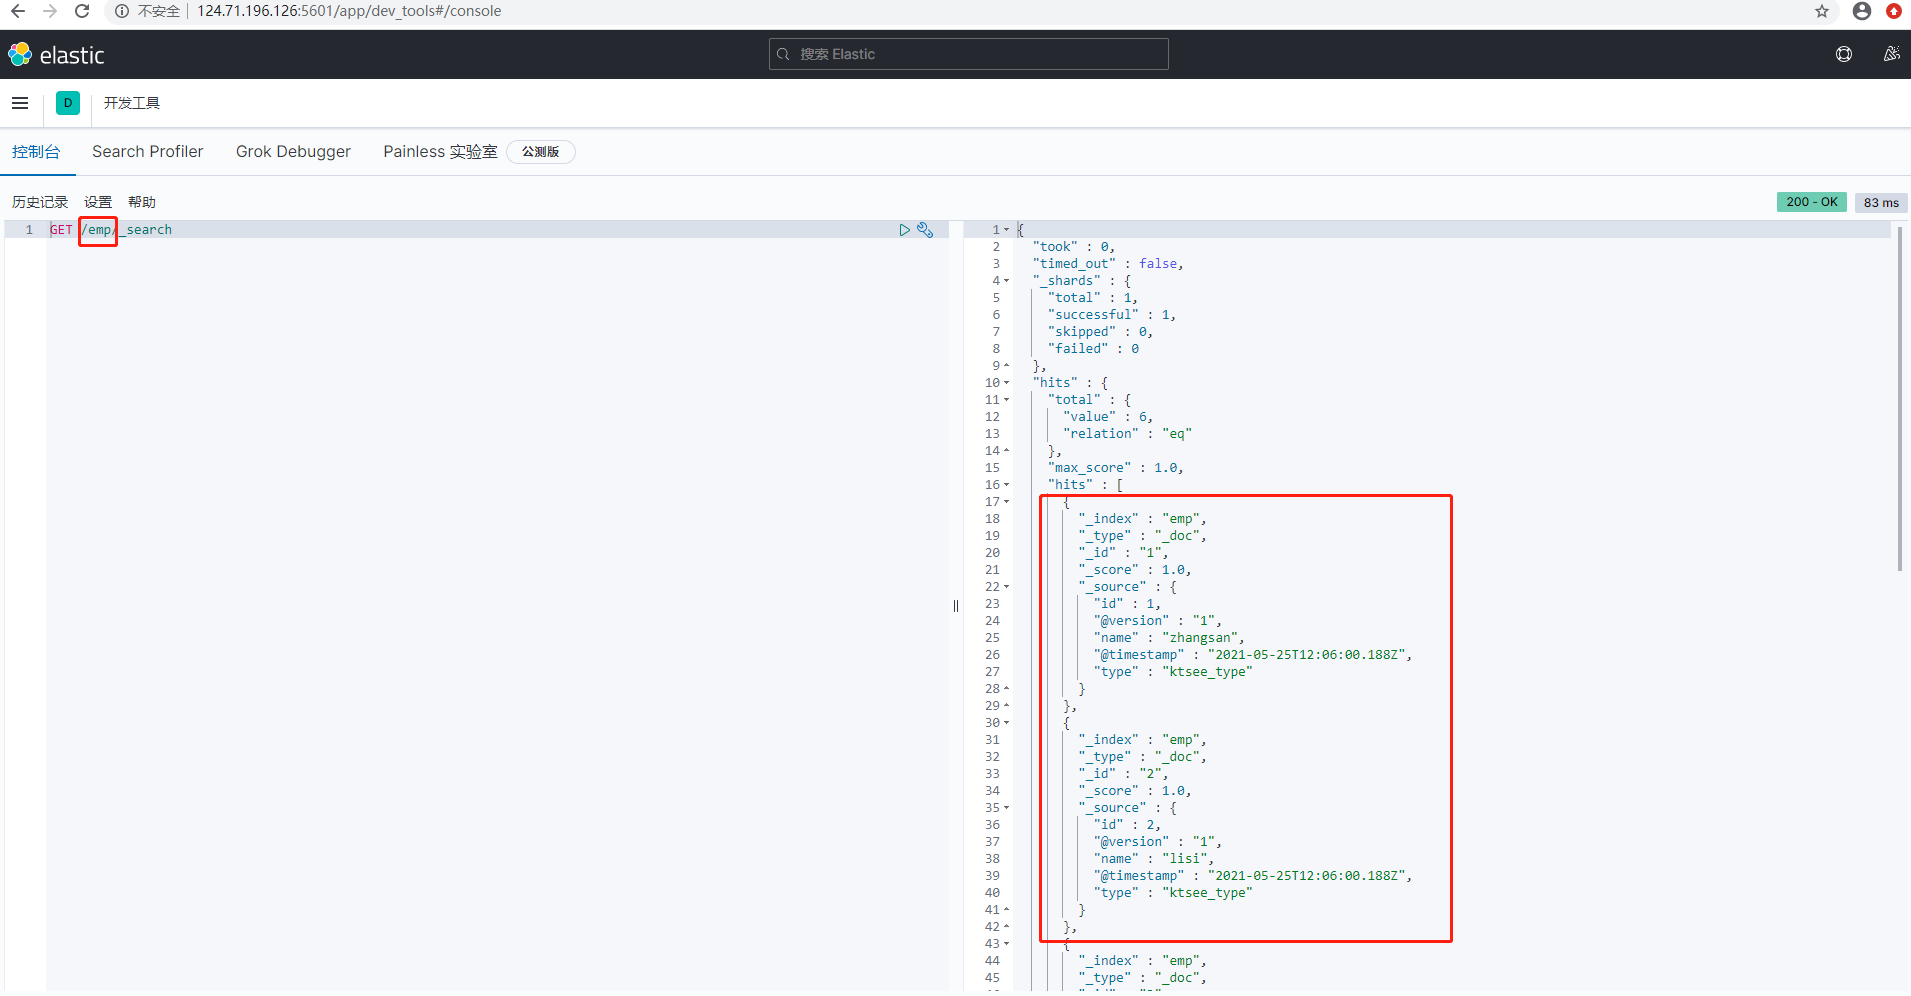Viewport: 1911px width, 996px height.
Task: Click the browser back arrow
Action: [x=18, y=11]
